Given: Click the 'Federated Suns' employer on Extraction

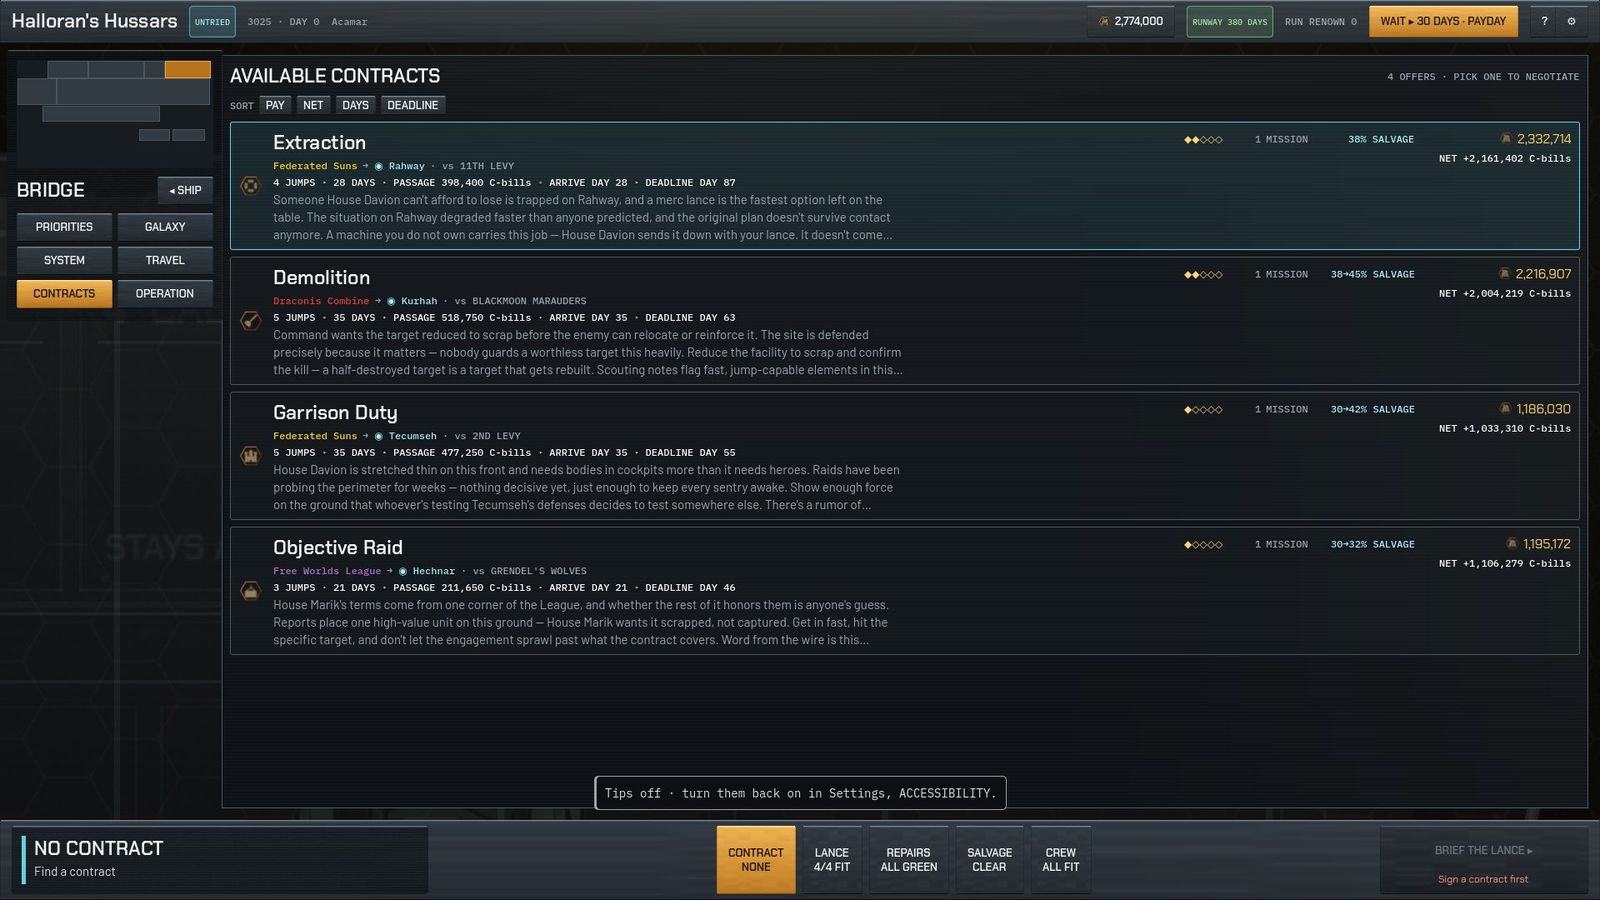Looking at the screenshot, I should (315, 166).
